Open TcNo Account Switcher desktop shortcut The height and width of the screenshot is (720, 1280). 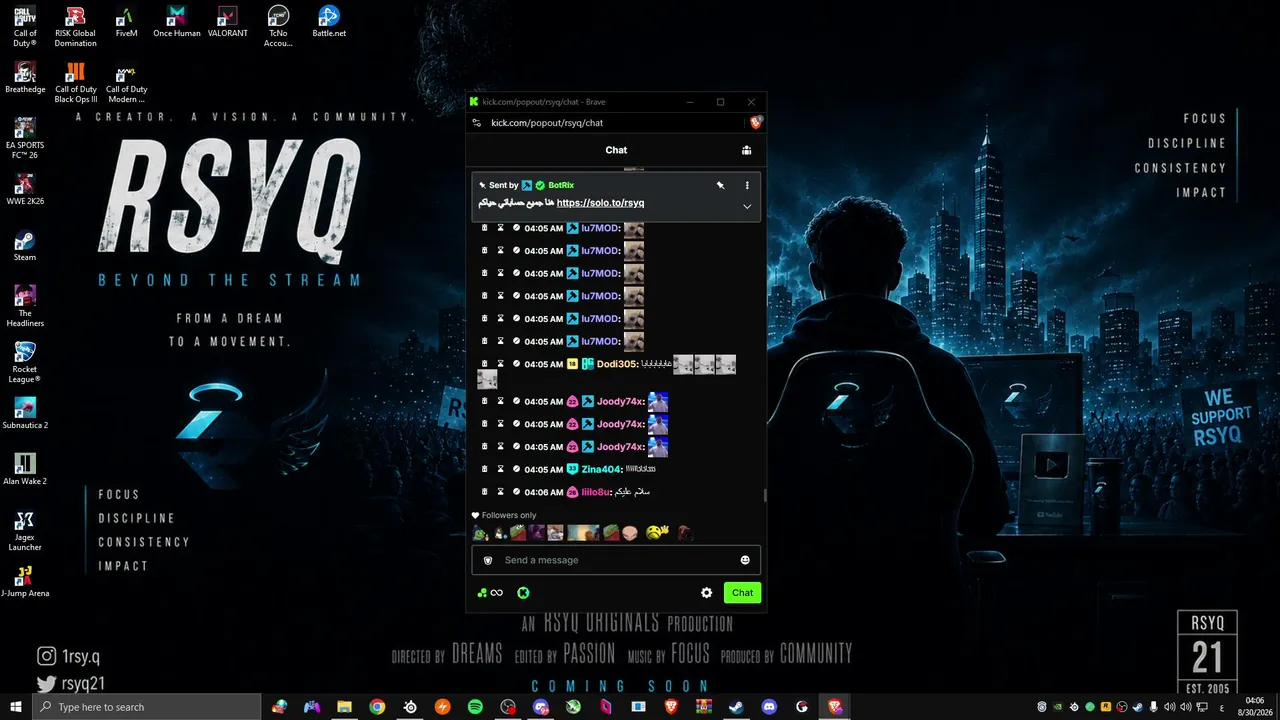(278, 27)
